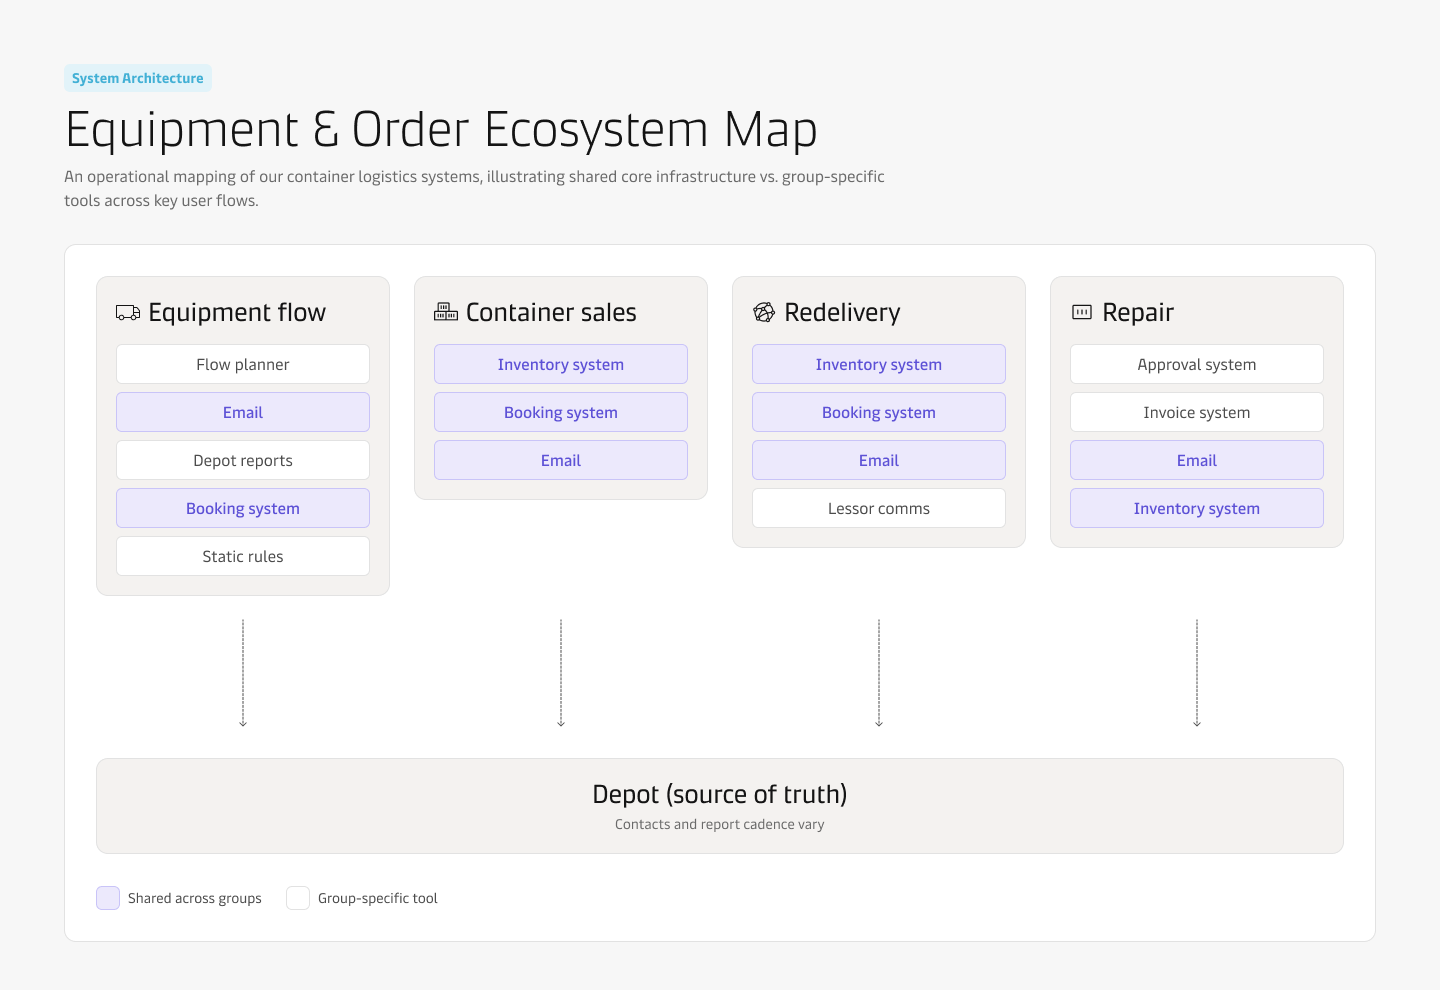Open Approval system in the Repair card
This screenshot has height=990, width=1440.
coord(1197,364)
